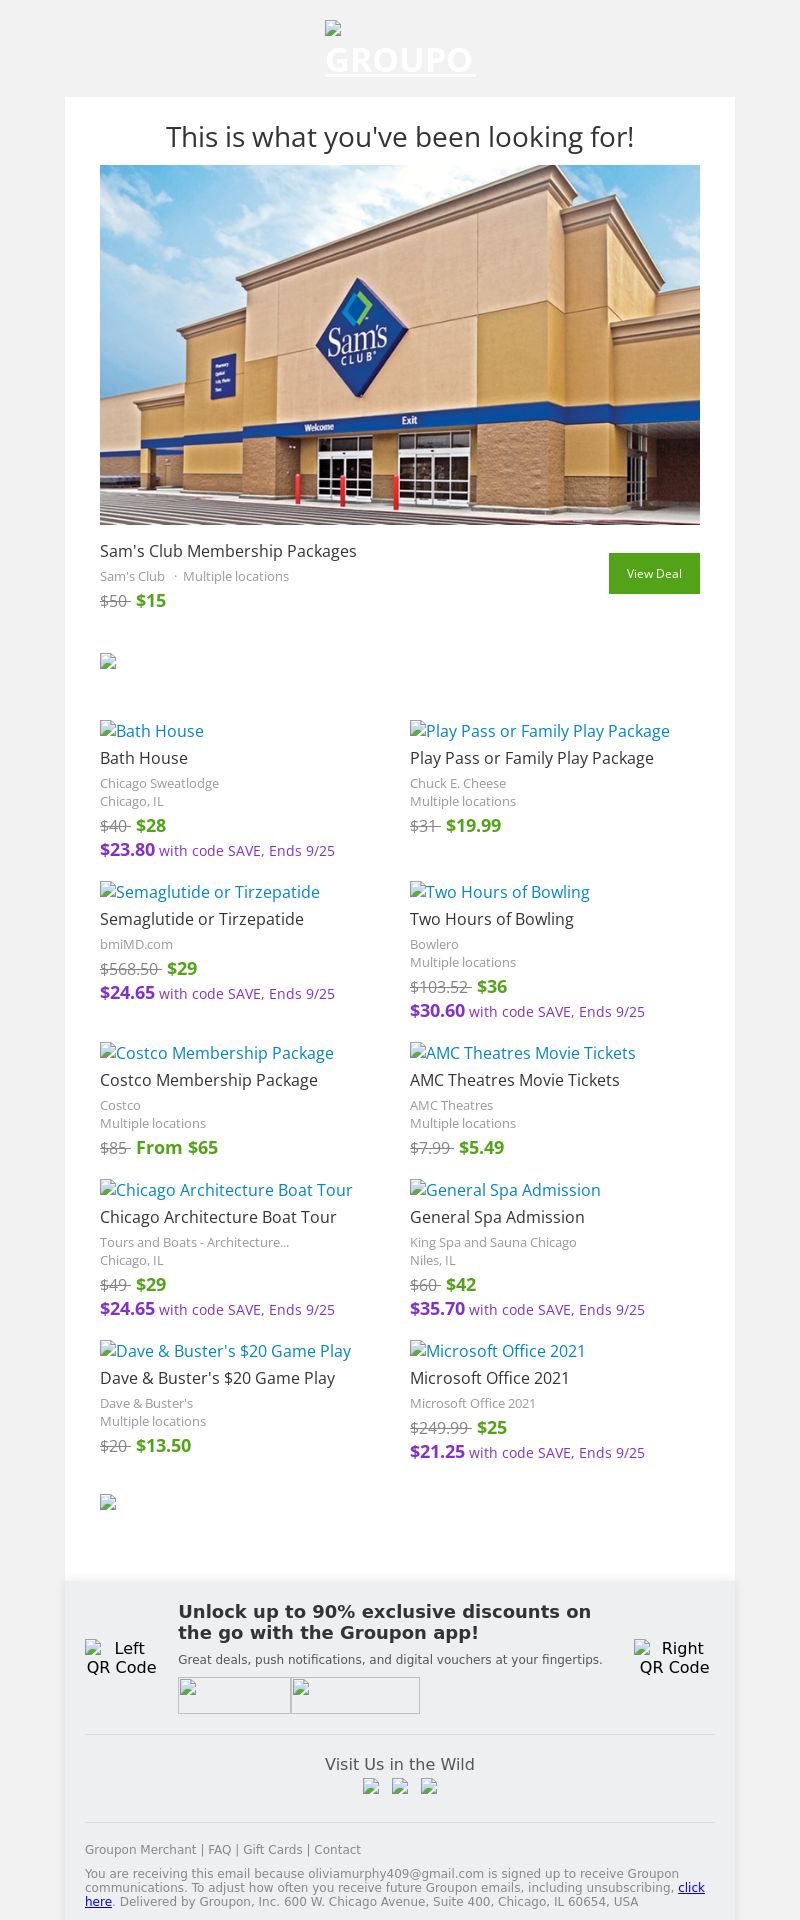Follow the 'click here' unsubscribe link

691,1888
